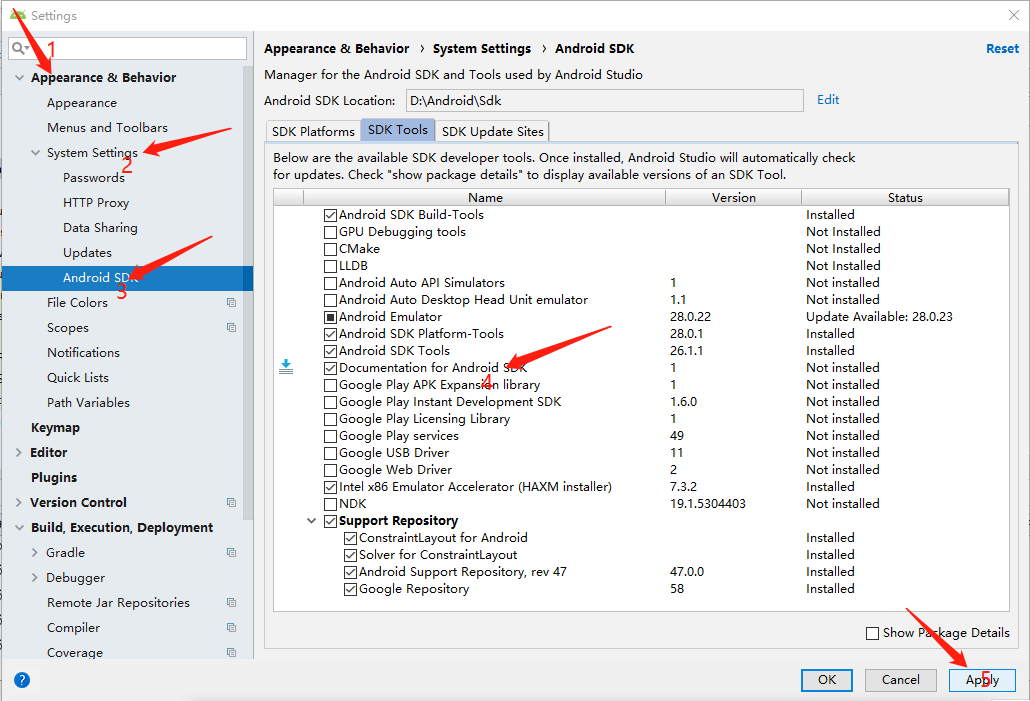
Task: Switch to SDK Platforms tab
Action: pyautogui.click(x=313, y=131)
